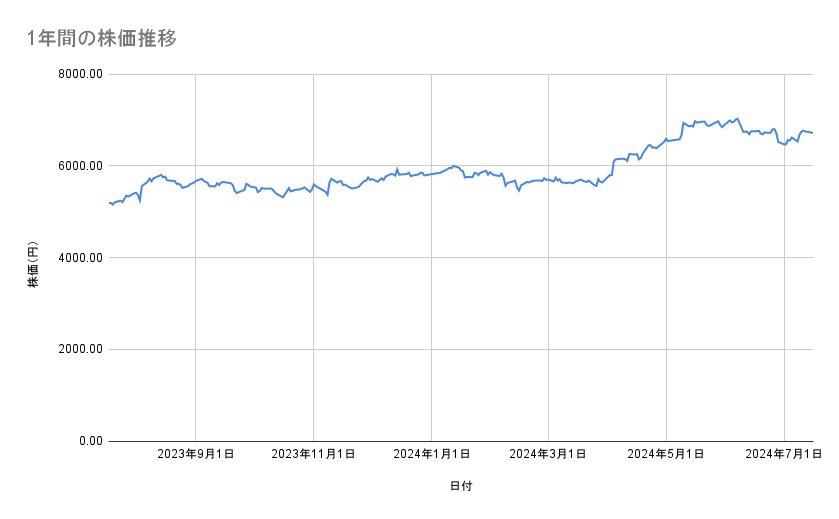Image resolution: width=839 pixels, height=519 pixels.
Task: Select the 2023年11月1日 date label
Action: click(x=314, y=454)
